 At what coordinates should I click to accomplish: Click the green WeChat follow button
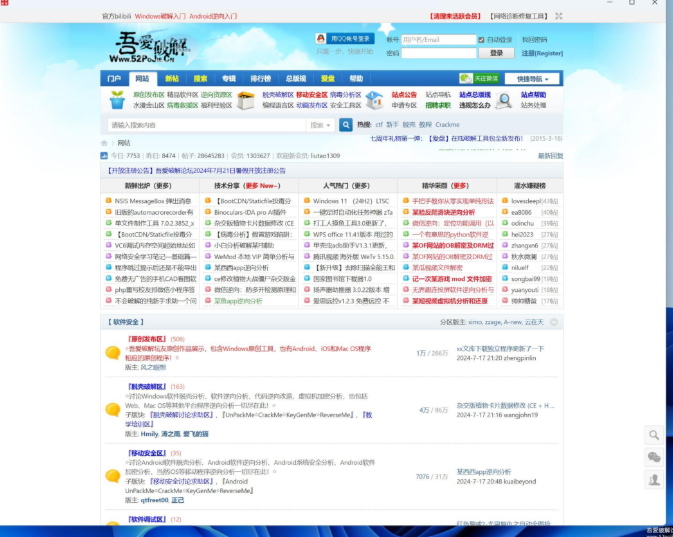pyautogui.click(x=479, y=79)
